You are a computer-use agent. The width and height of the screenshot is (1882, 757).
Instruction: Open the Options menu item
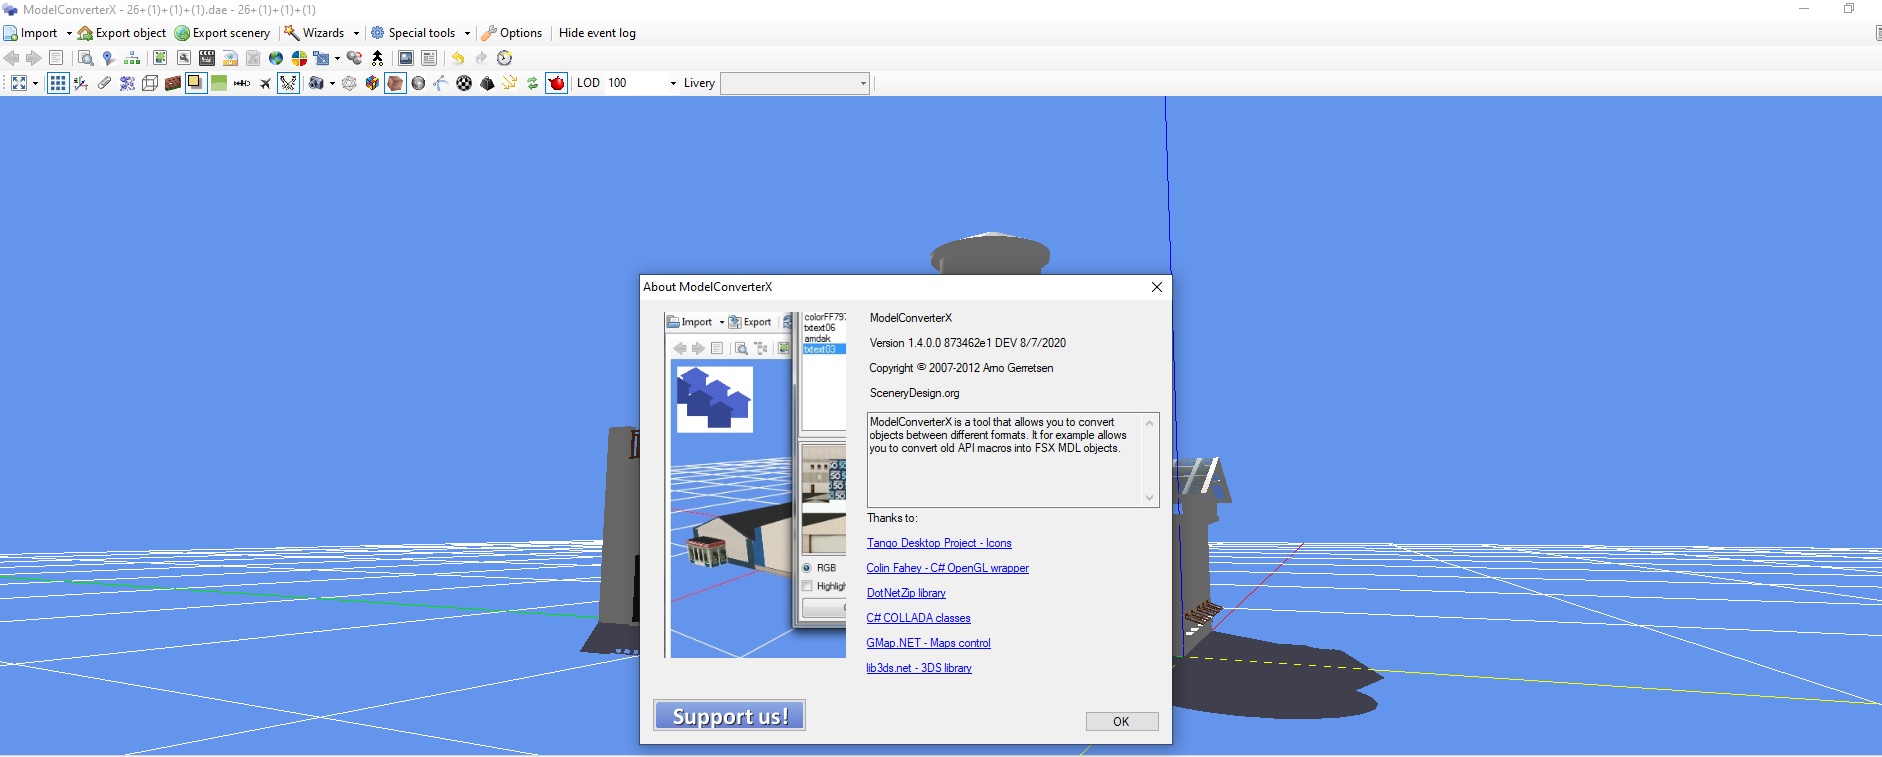512,33
